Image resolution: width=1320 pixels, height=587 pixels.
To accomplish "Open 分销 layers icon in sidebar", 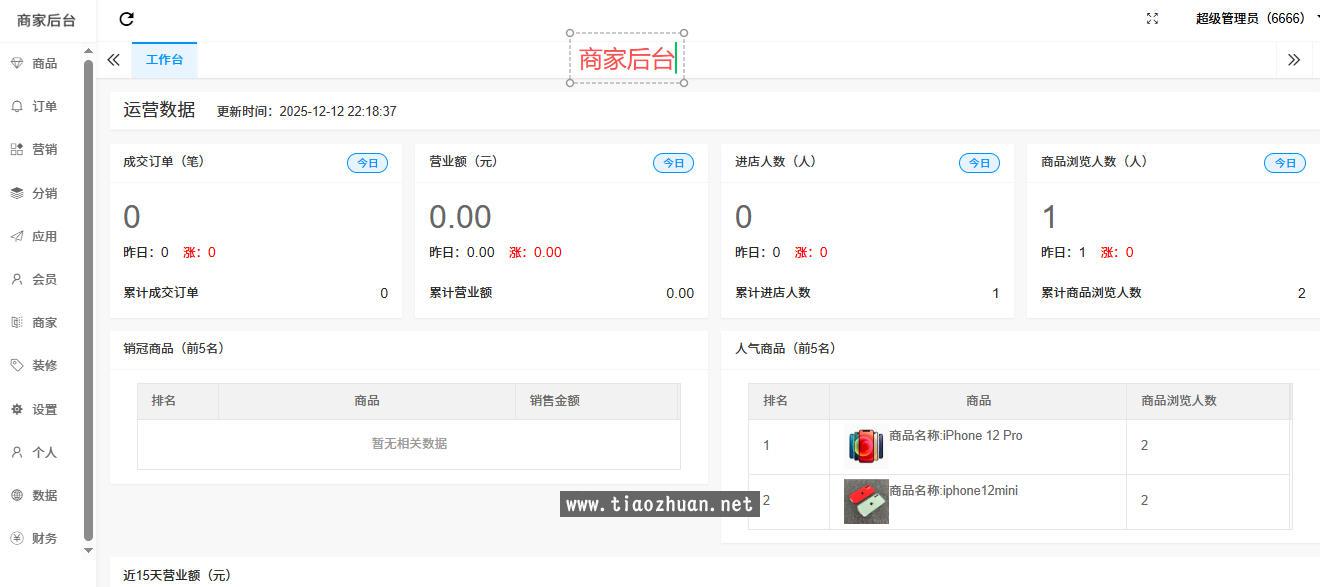I will coord(17,193).
